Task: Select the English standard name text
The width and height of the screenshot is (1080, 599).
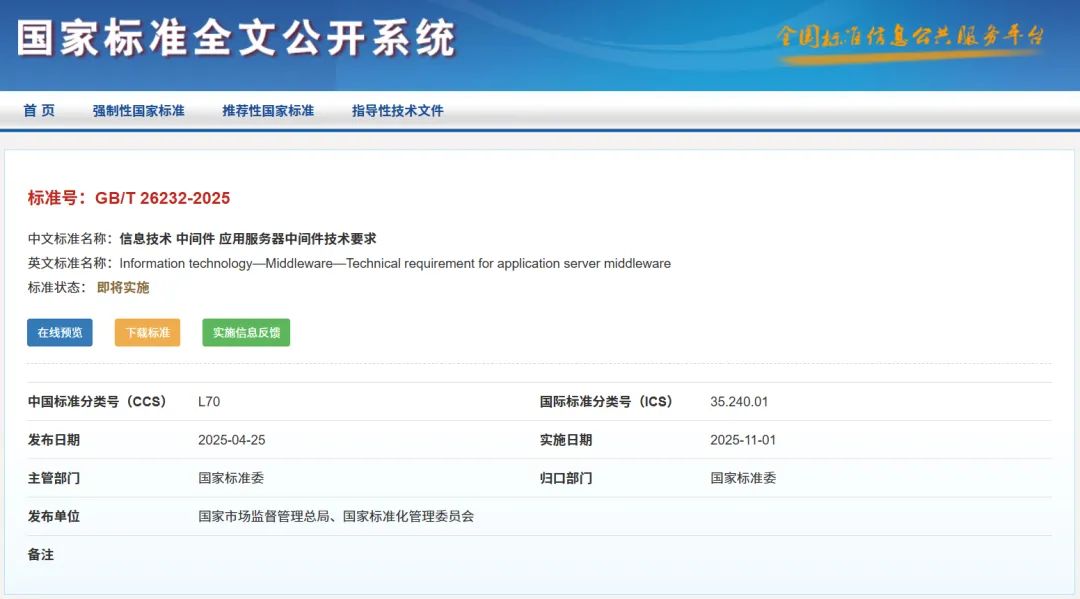Action: coord(394,263)
